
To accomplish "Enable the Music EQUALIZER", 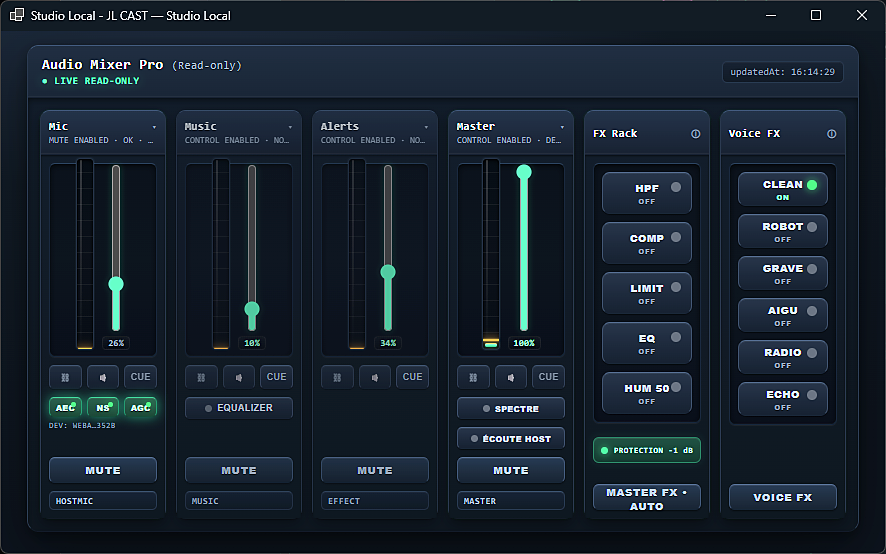I will tap(239, 408).
